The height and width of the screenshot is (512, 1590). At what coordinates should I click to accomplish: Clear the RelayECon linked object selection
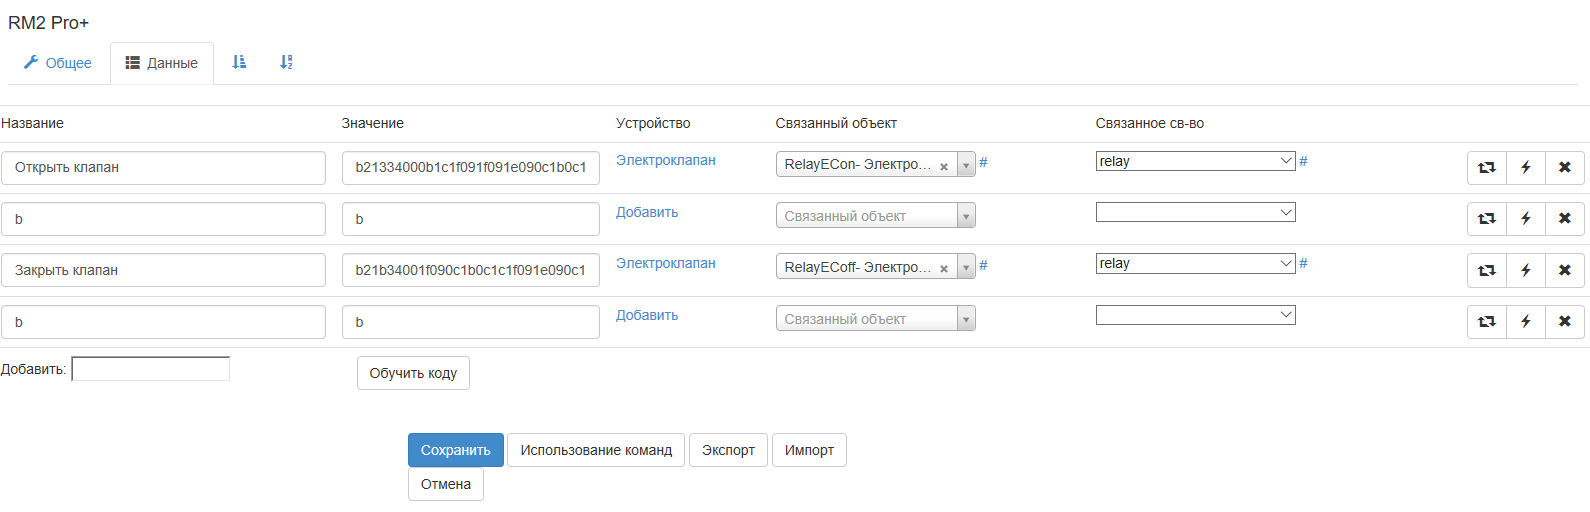pos(944,167)
